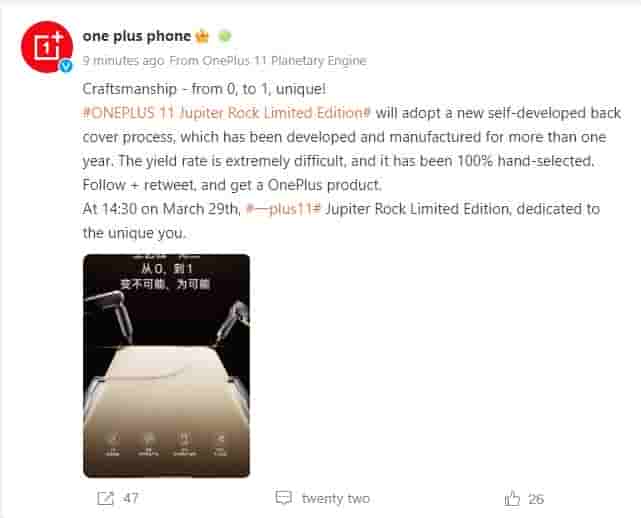Click the repost count 47
641x518 pixels.
tap(131, 498)
